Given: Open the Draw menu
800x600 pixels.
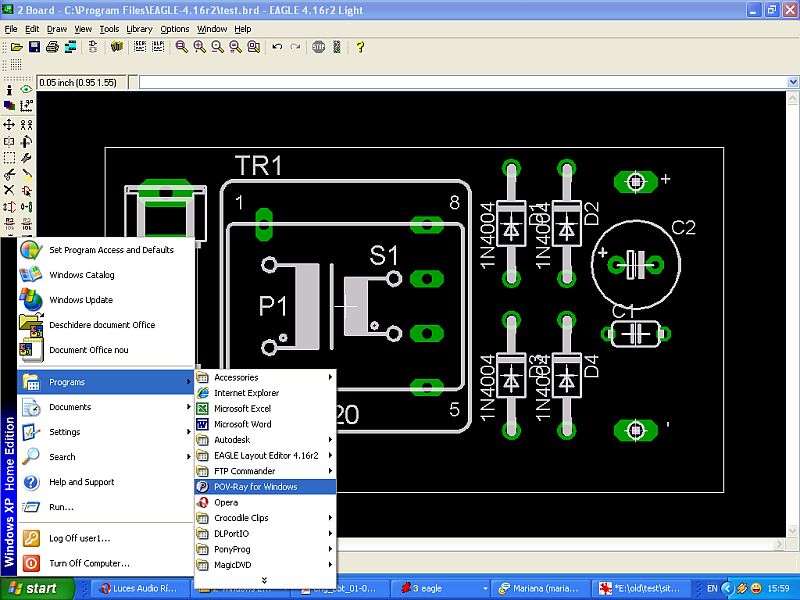Looking at the screenshot, I should click(x=57, y=29).
